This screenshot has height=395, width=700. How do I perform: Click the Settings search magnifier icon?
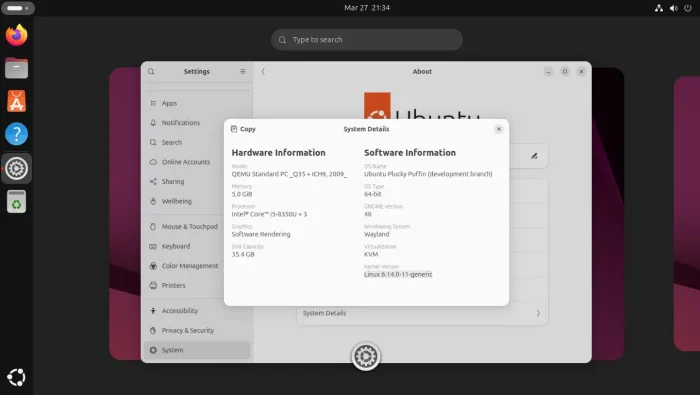[151, 71]
